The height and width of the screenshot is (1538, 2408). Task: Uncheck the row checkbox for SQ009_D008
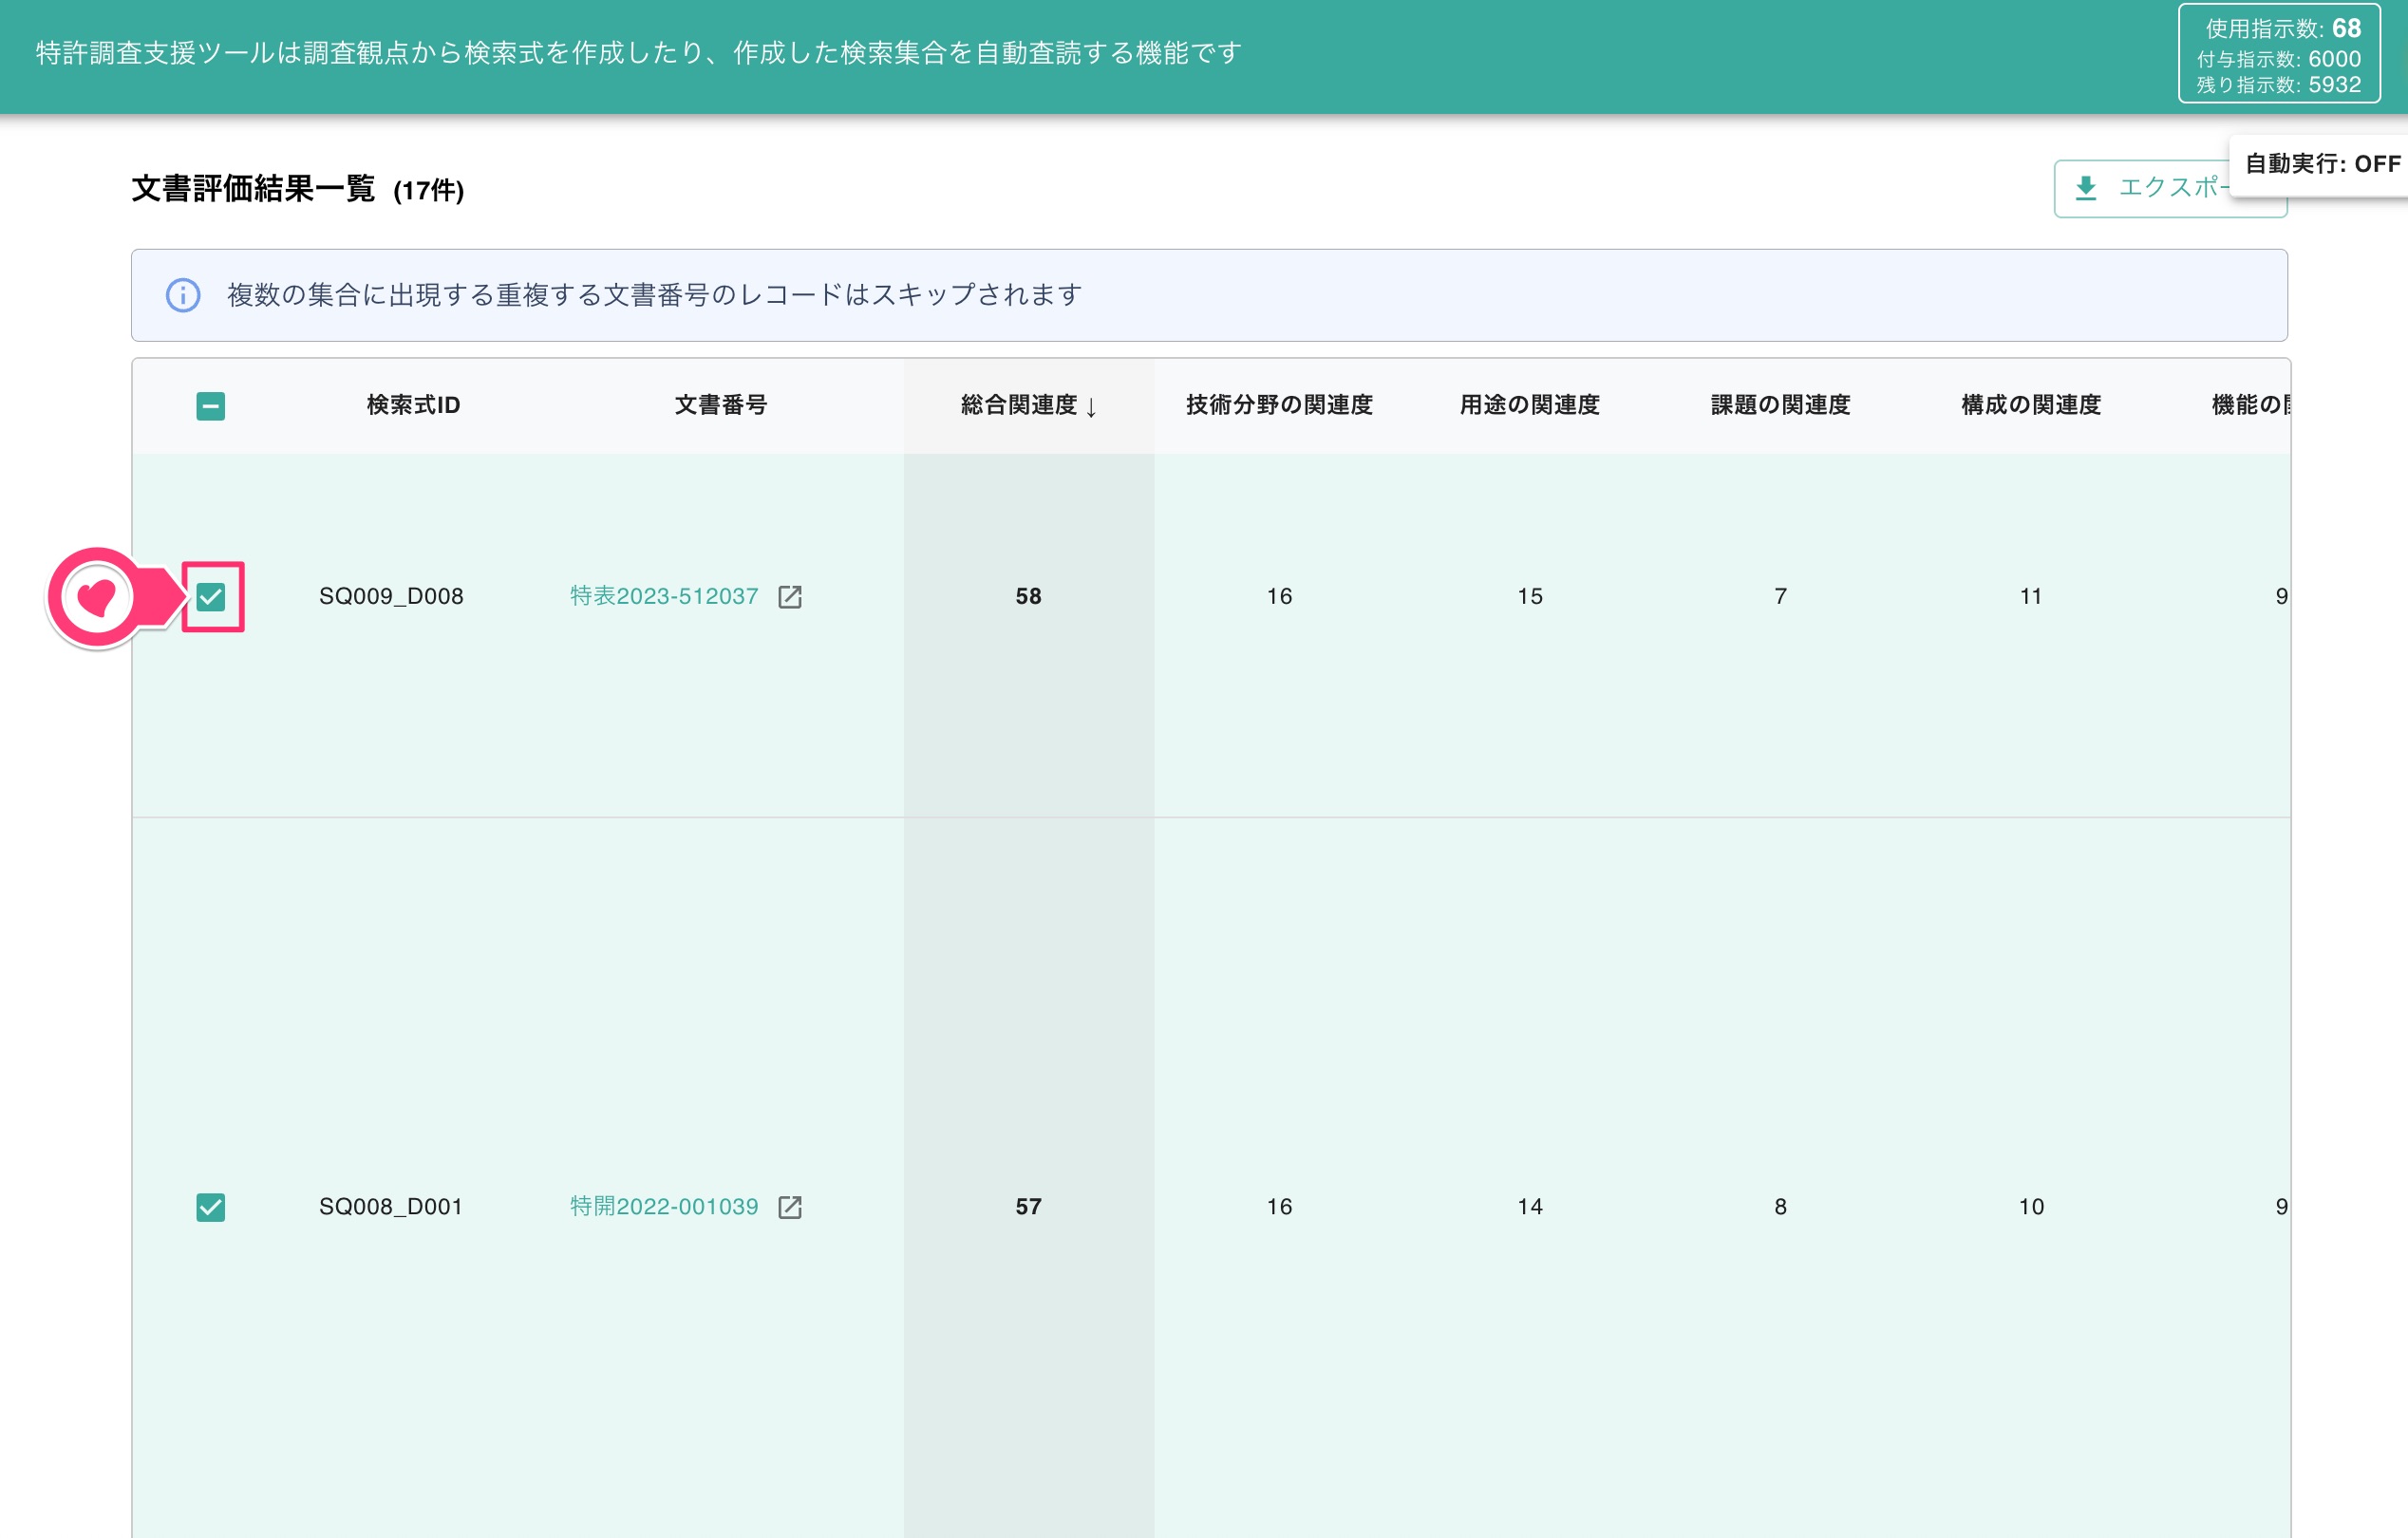click(x=210, y=597)
